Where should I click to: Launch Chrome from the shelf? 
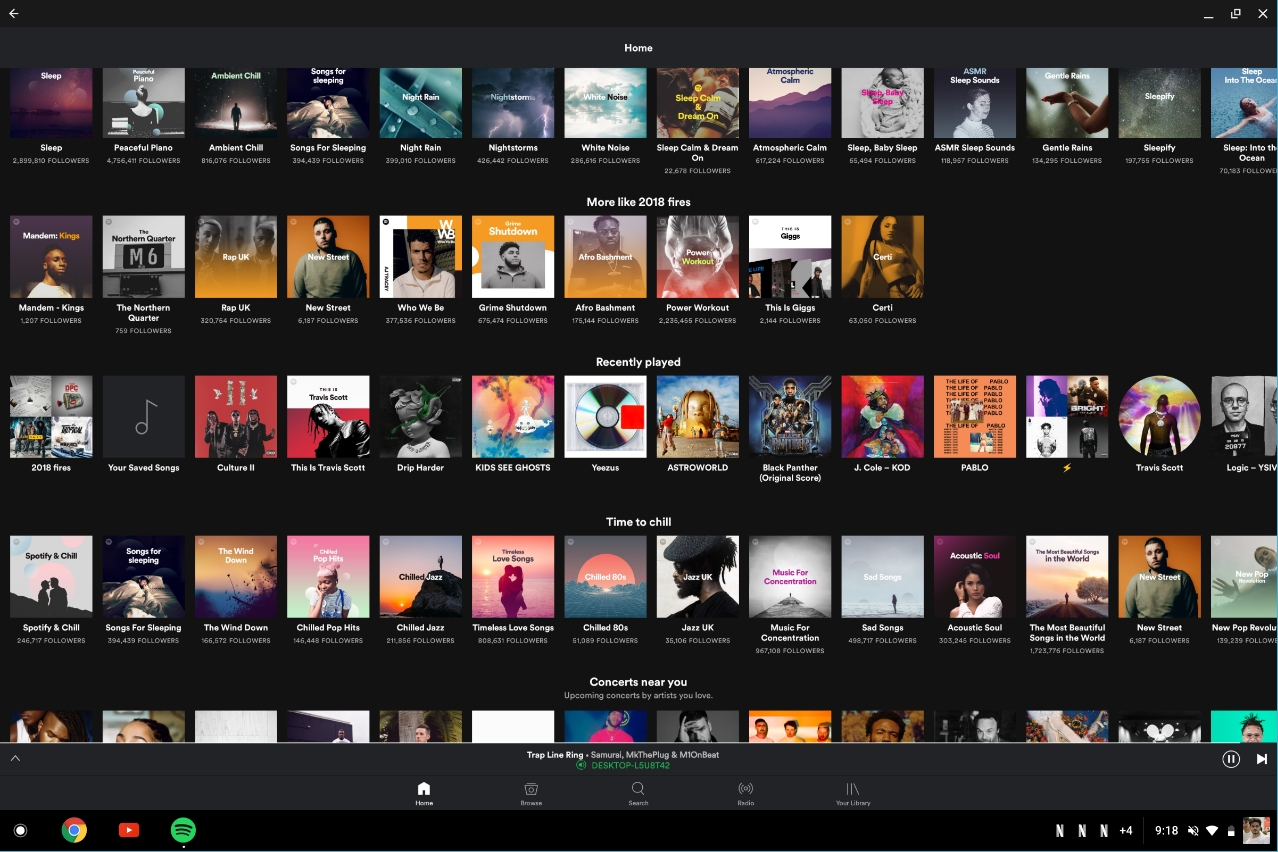(74, 830)
